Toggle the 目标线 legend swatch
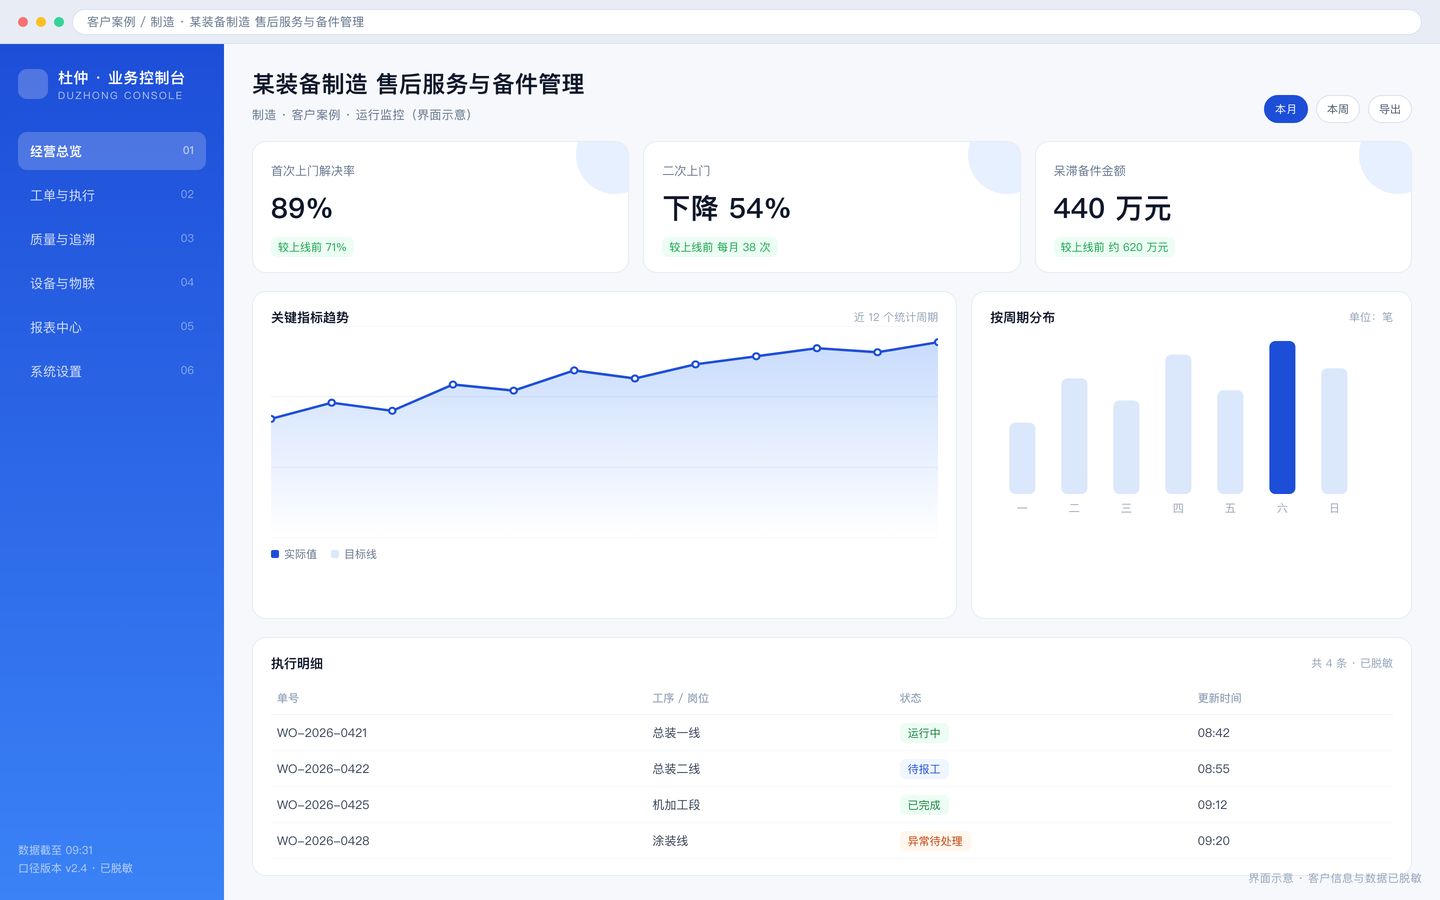The width and height of the screenshot is (1440, 900). [335, 554]
